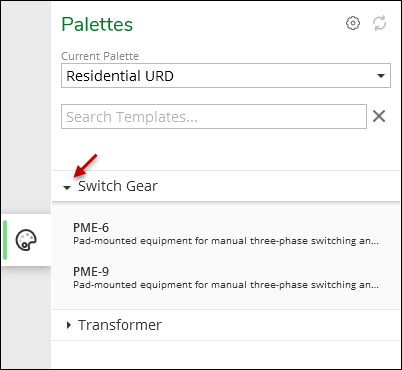Focus the Search Templates input field
The width and height of the screenshot is (402, 370).
[x=214, y=117]
